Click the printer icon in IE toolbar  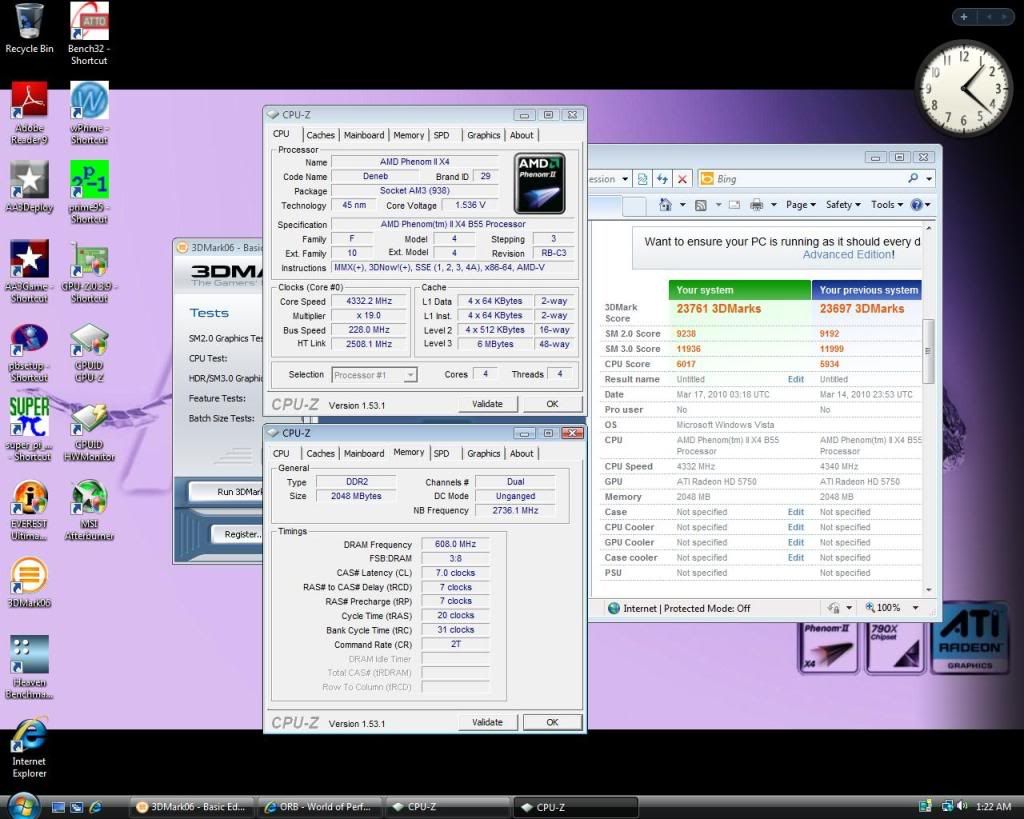tap(757, 205)
